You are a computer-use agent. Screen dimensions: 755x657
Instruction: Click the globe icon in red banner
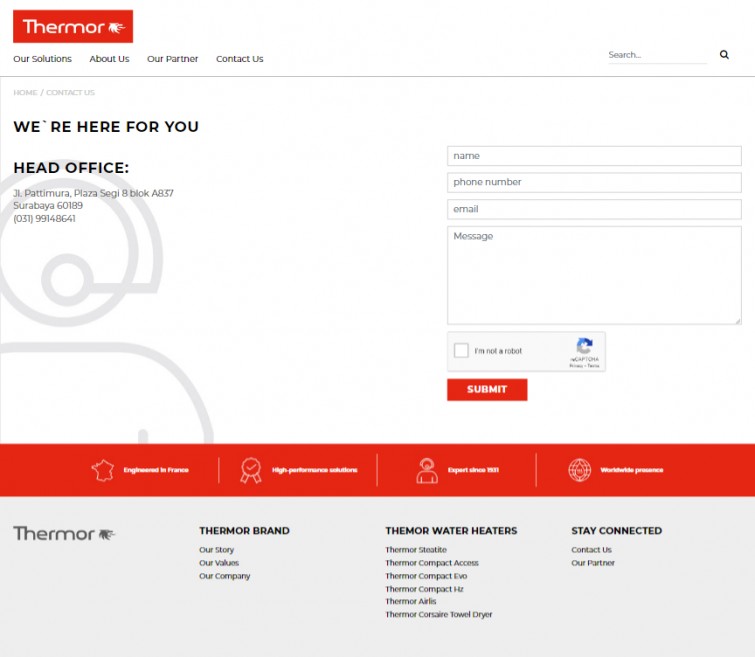tap(579, 470)
